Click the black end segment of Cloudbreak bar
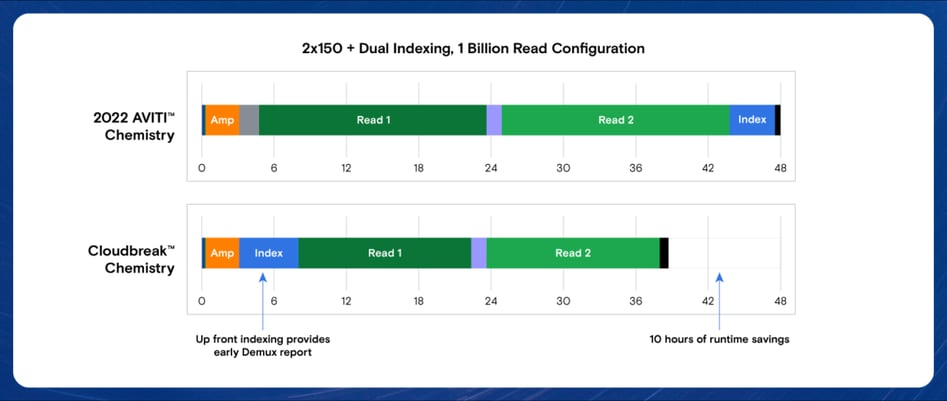The image size is (947, 401). [664, 253]
